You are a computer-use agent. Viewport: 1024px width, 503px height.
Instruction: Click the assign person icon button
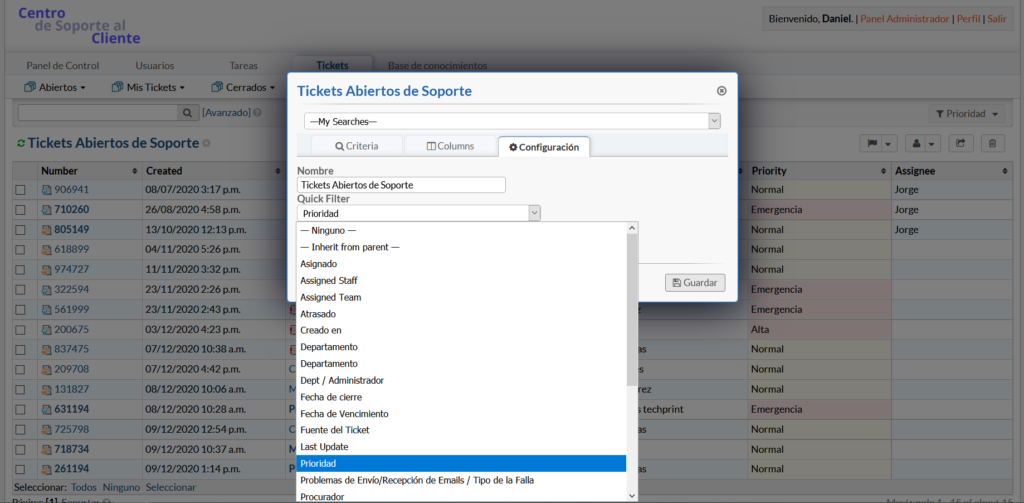pyautogui.click(x=926, y=144)
